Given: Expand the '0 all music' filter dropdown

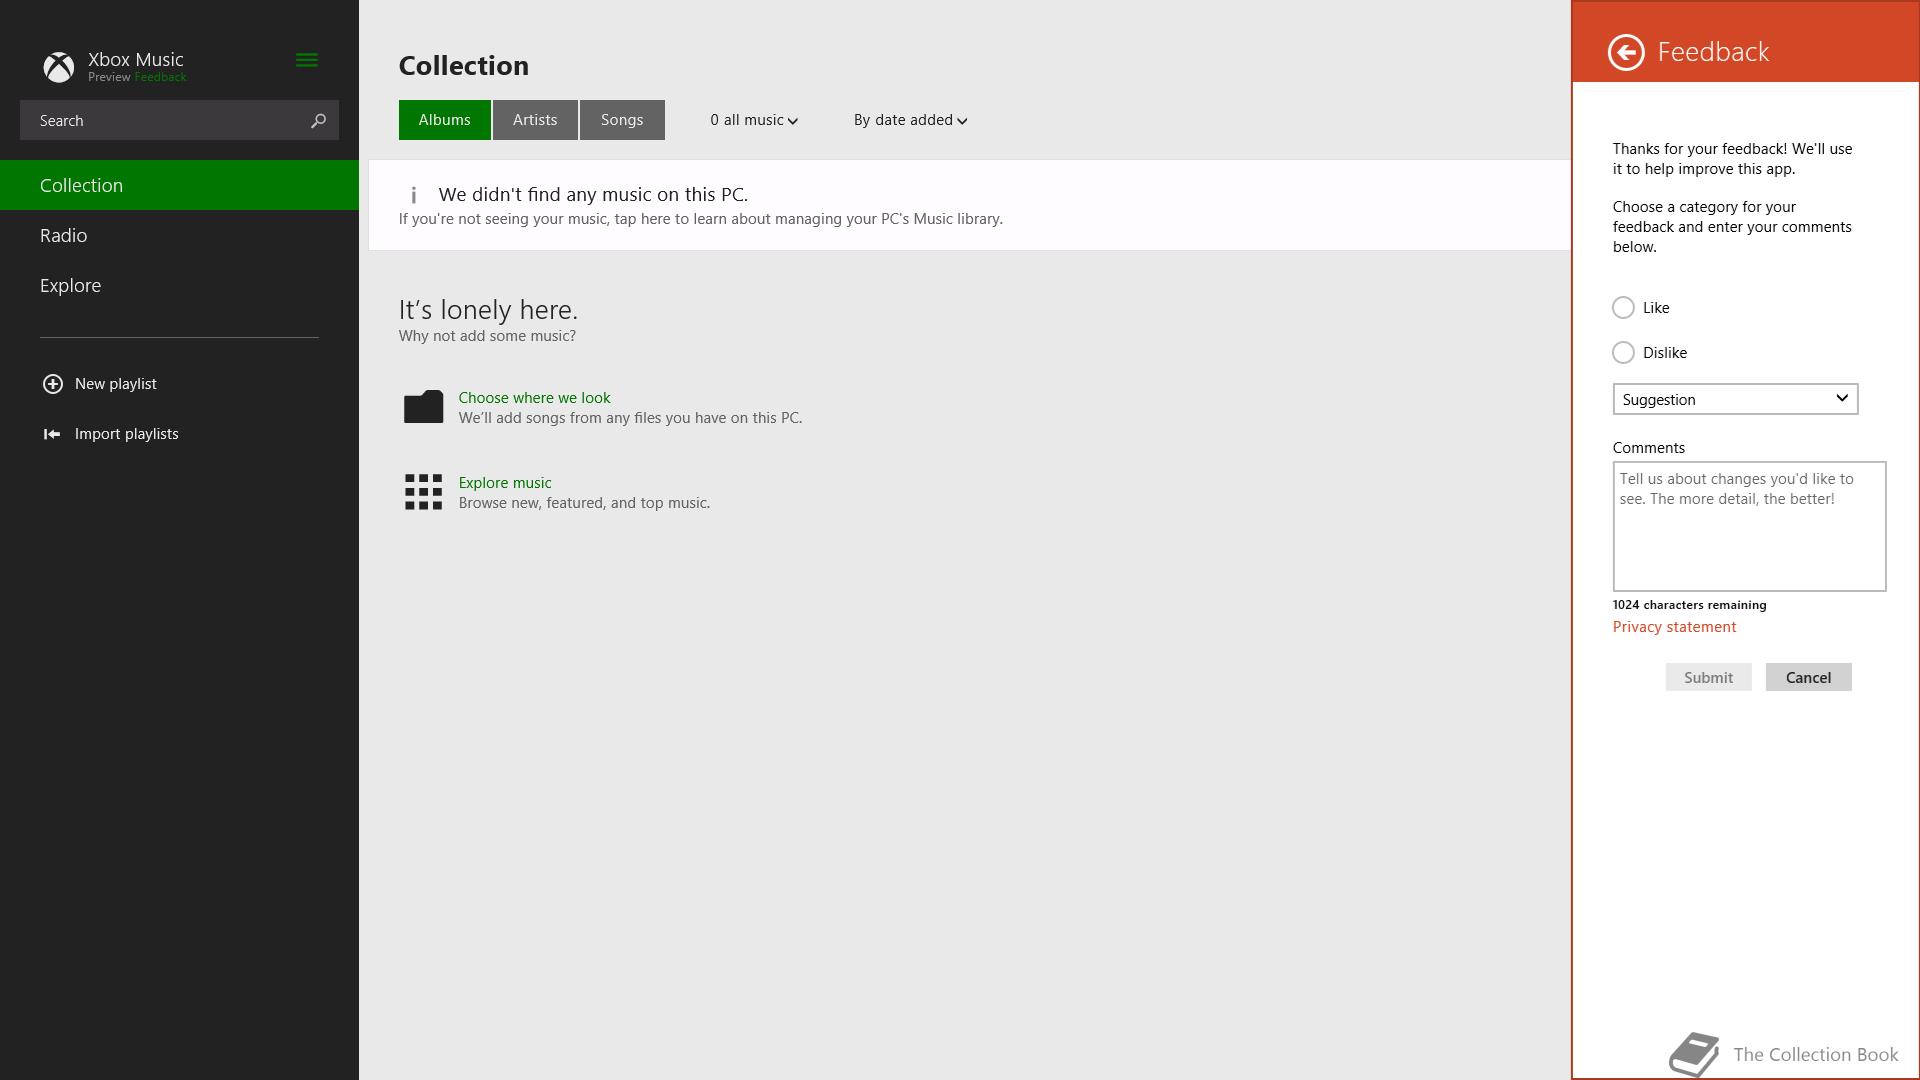Looking at the screenshot, I should [754, 120].
